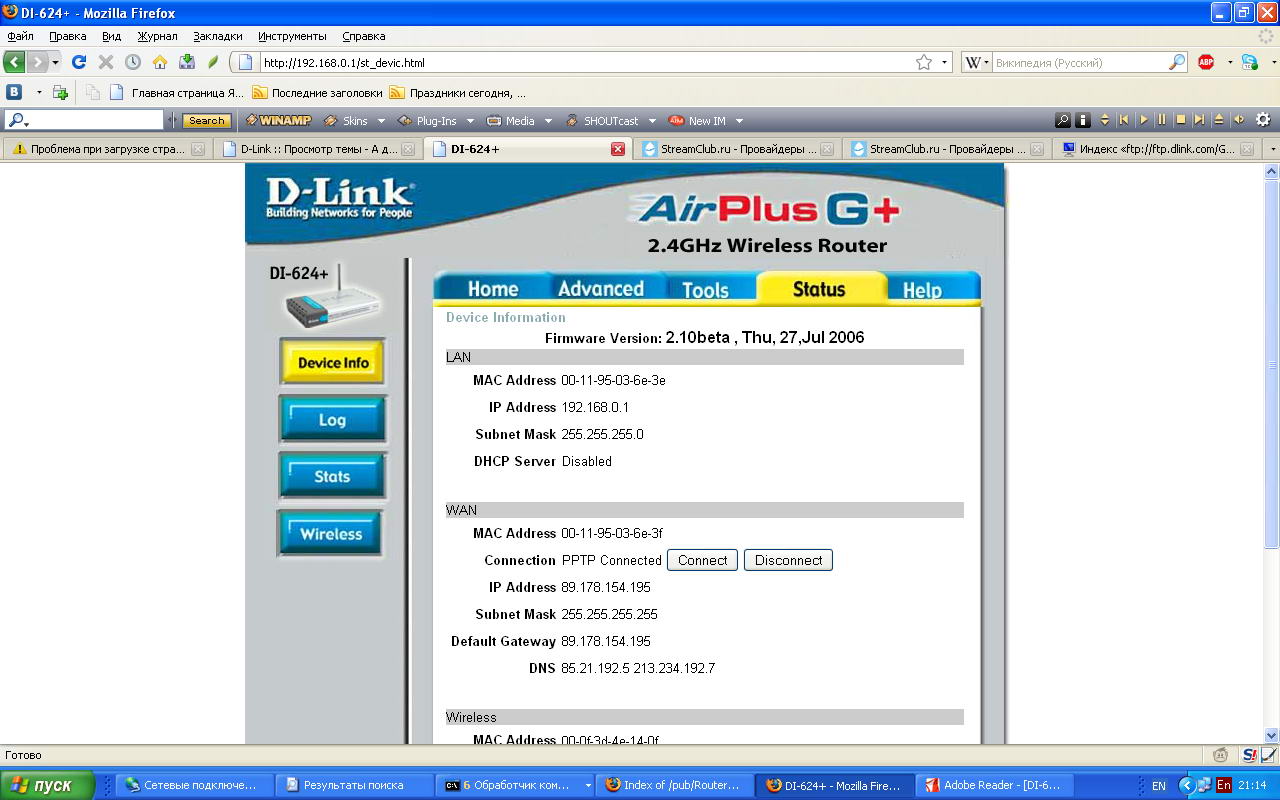
Task: Expand the Winamp Media menu
Action: click(x=548, y=121)
